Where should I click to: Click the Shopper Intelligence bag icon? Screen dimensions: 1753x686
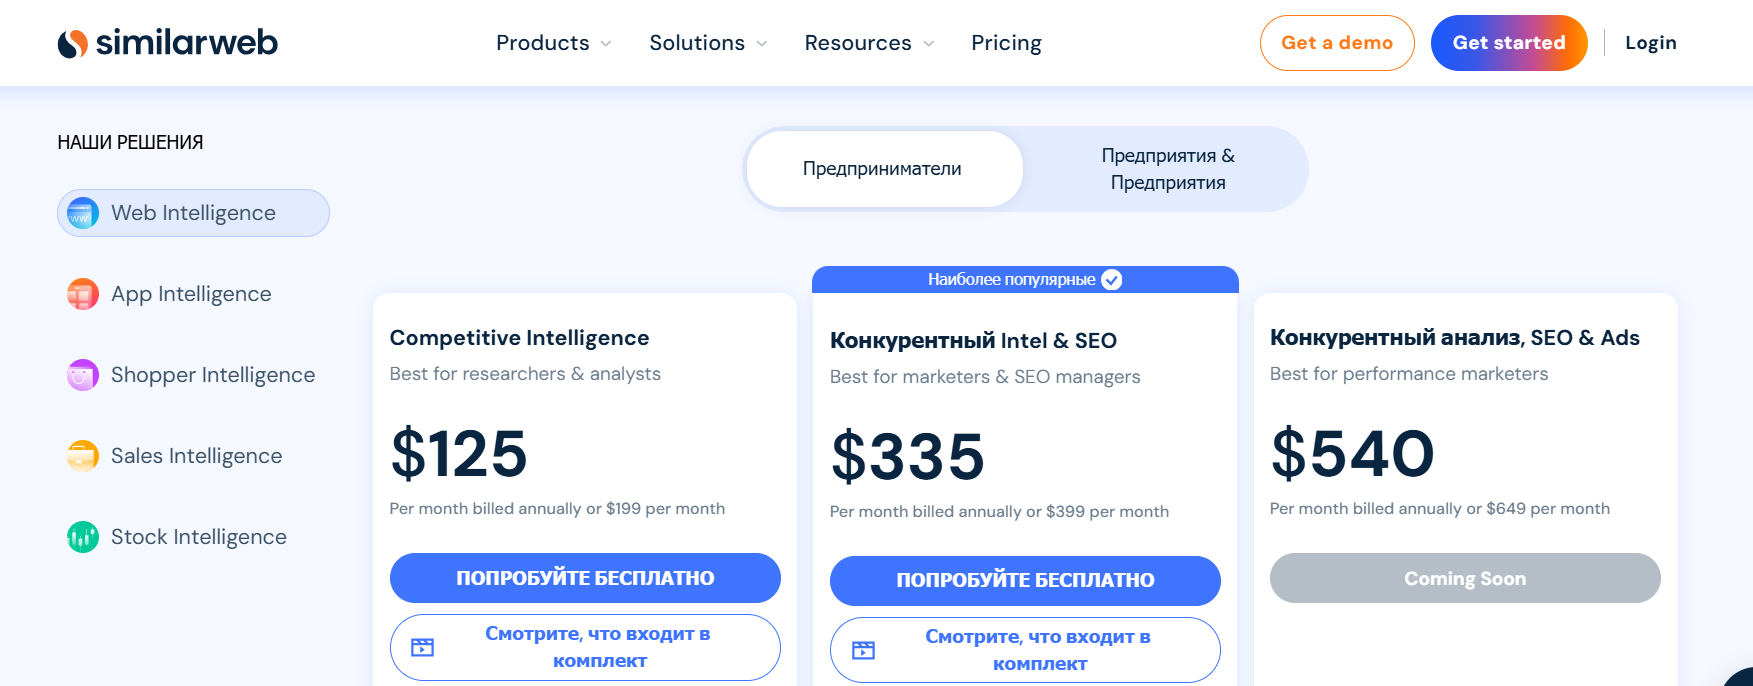tap(83, 375)
